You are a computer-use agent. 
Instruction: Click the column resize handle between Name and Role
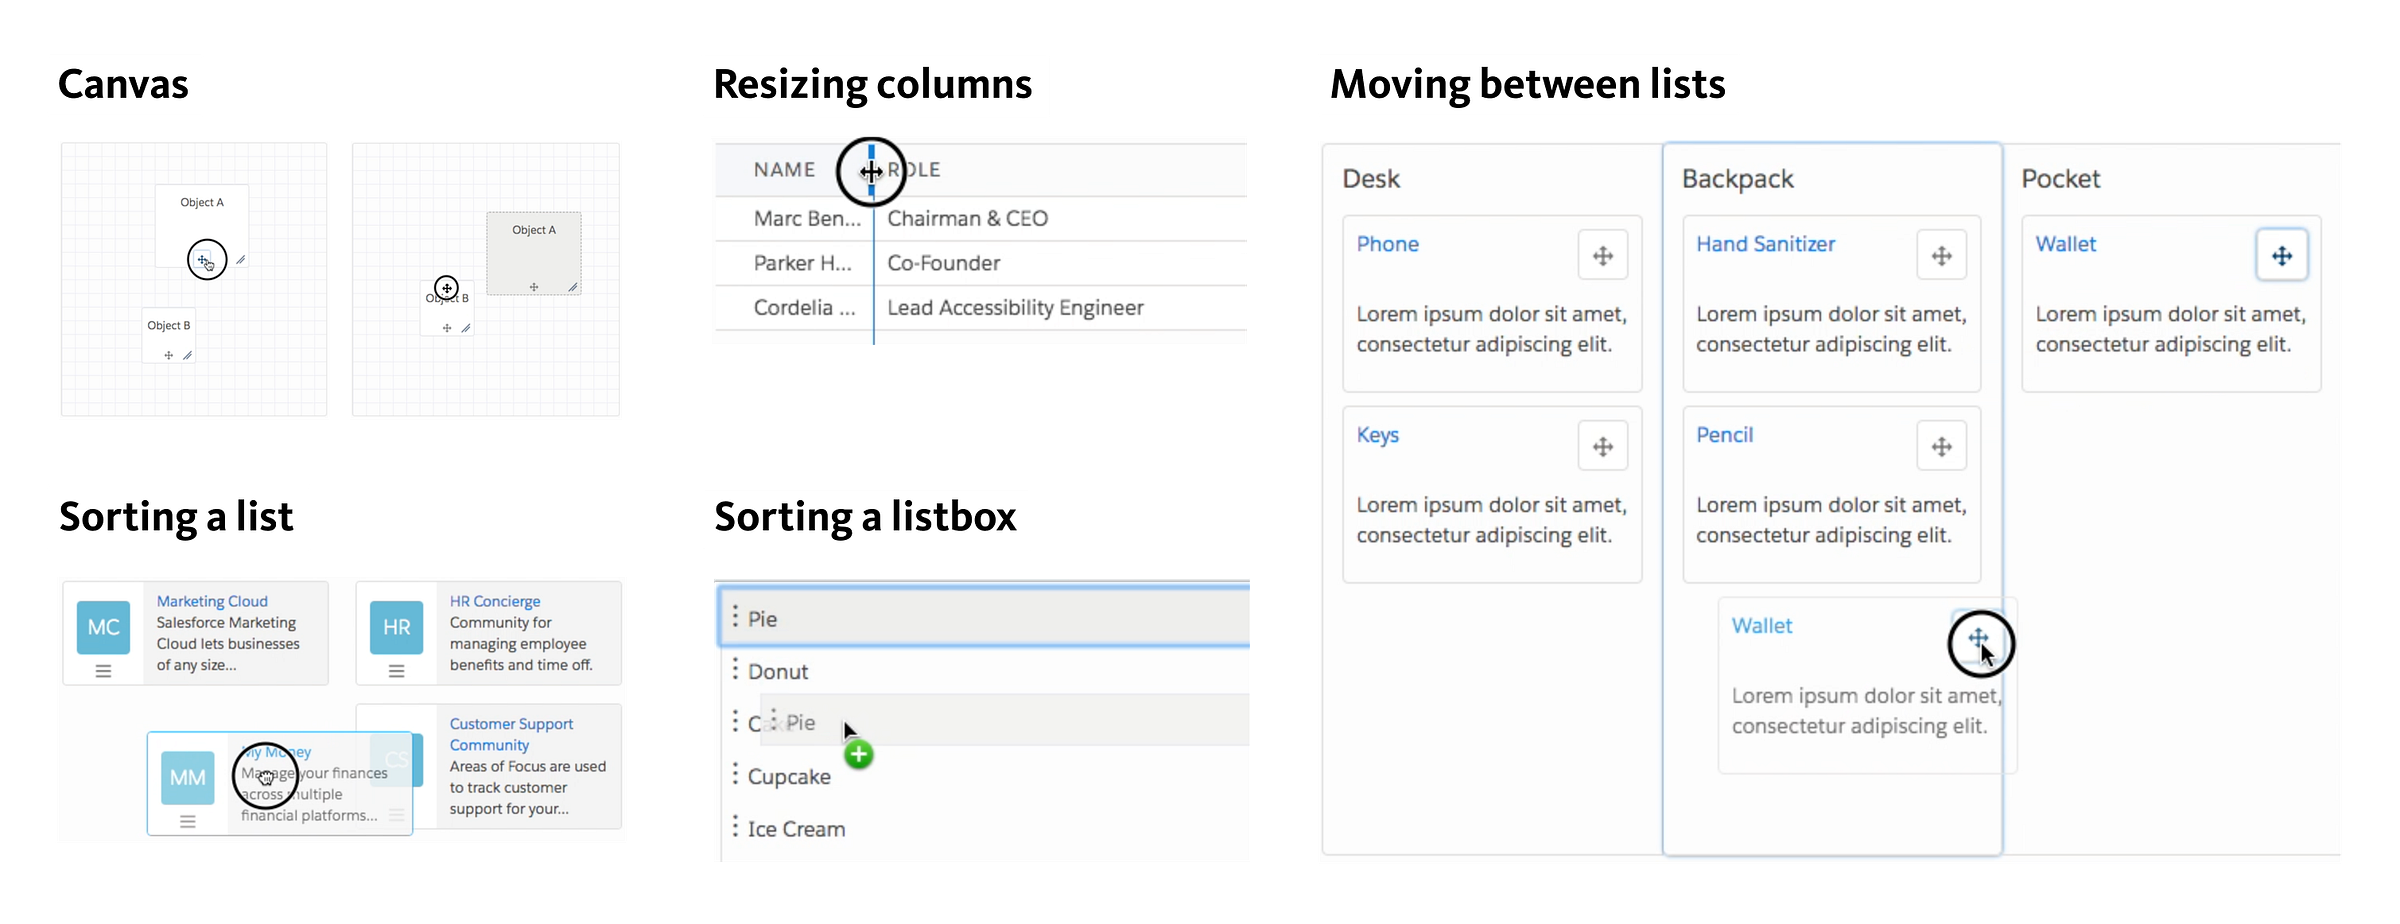point(872,170)
